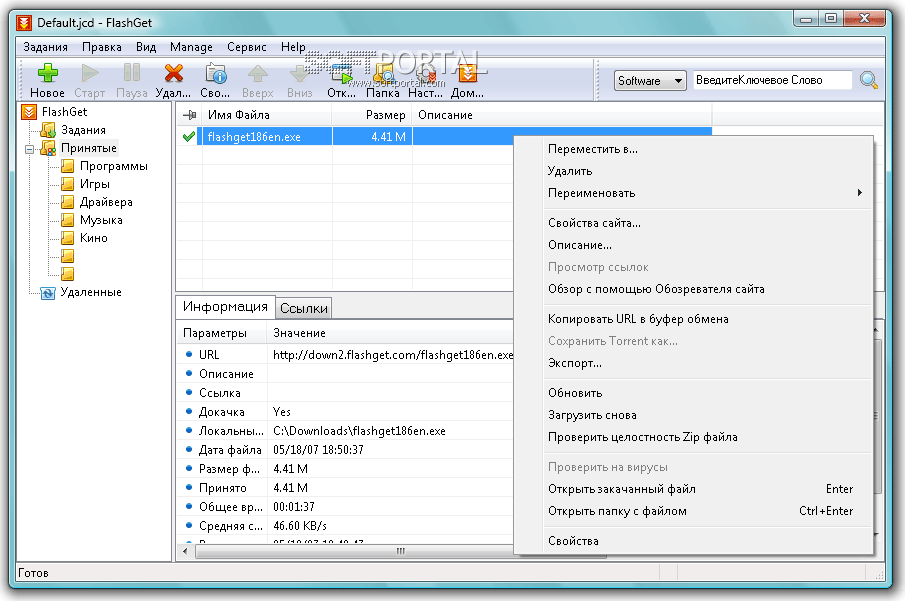Click the green plus Новое toolbar icon

(x=47, y=73)
